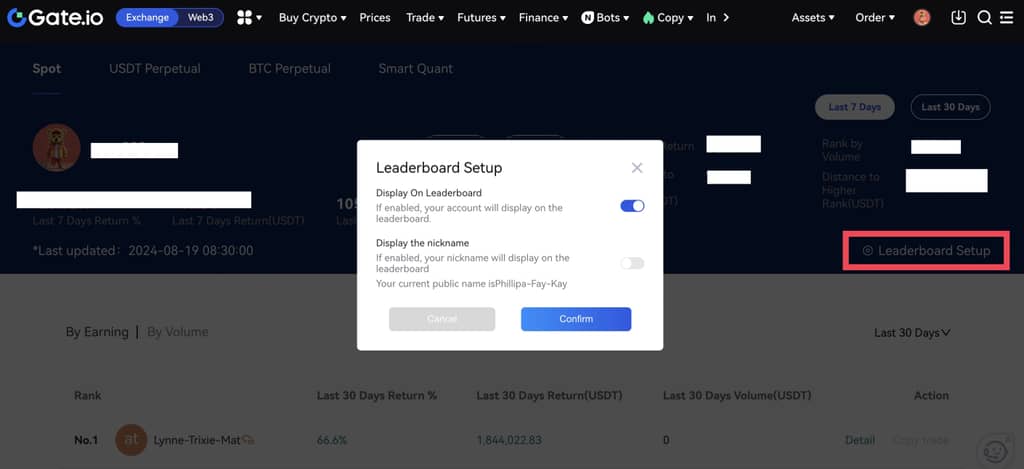Open the hamburger menu icon at top right

tap(1006, 17)
